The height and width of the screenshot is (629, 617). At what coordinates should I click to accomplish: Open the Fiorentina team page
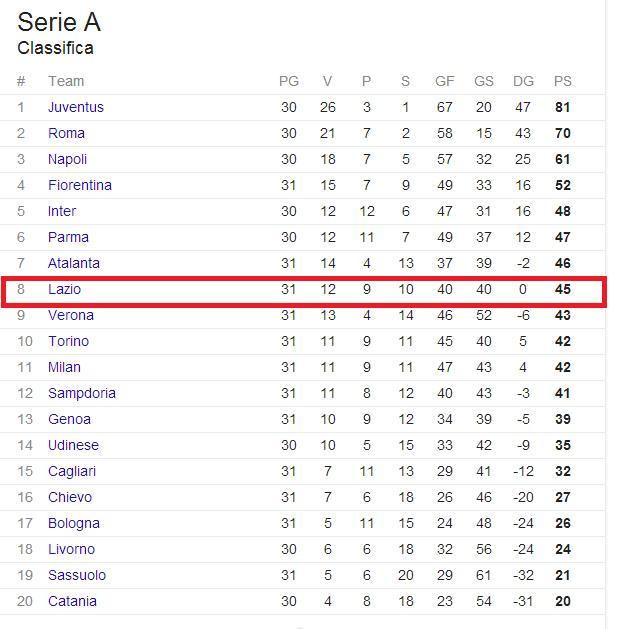click(80, 185)
